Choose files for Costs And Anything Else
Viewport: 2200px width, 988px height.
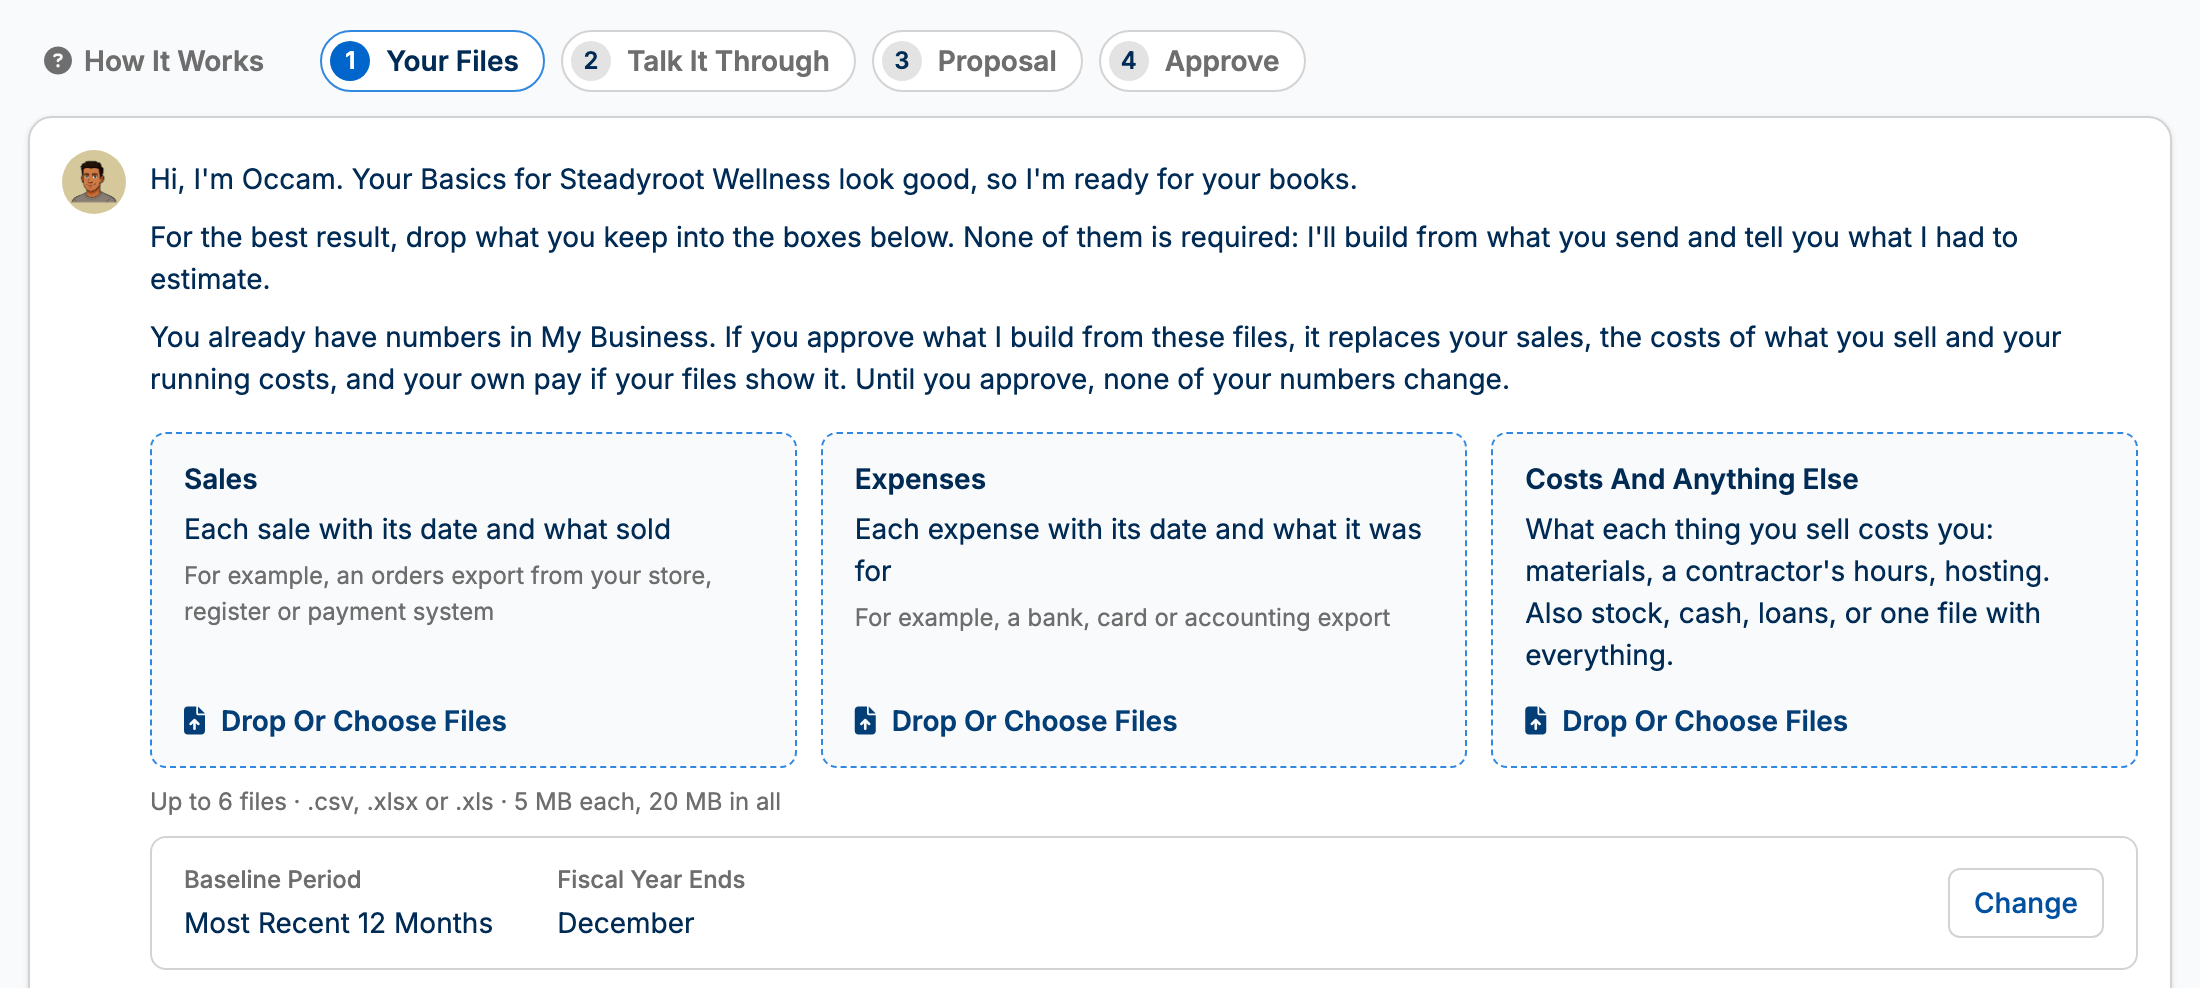pos(1686,721)
